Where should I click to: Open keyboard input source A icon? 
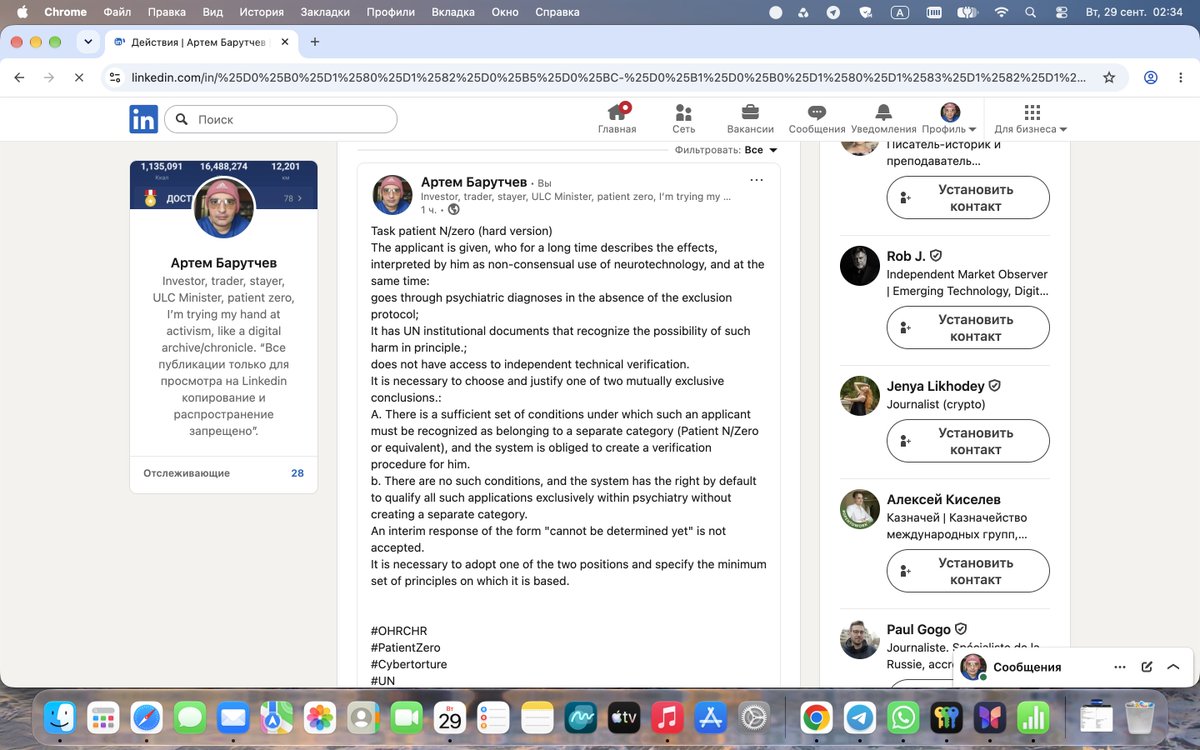point(901,12)
